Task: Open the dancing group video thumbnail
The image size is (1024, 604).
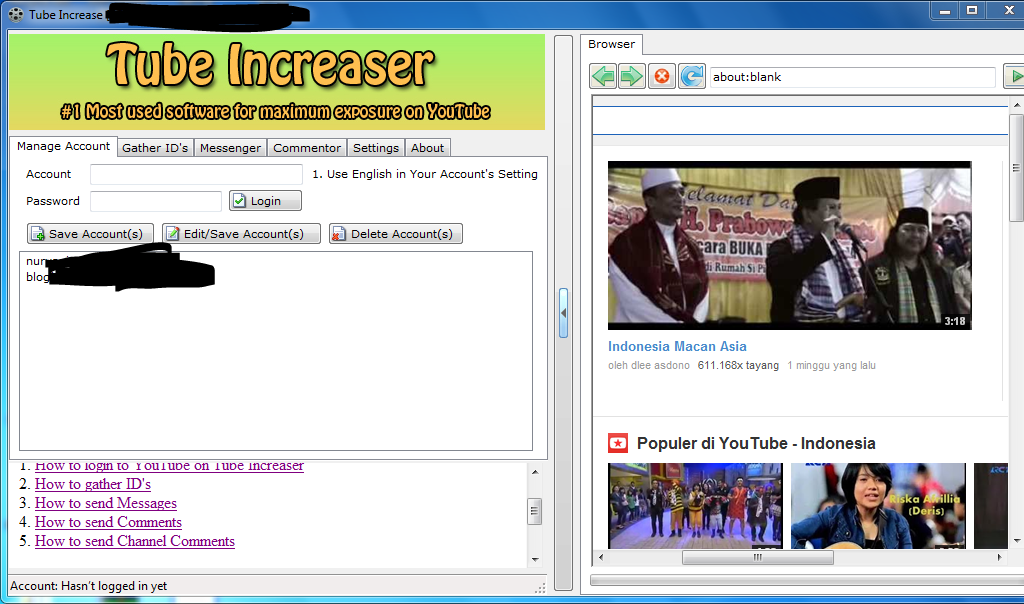Action: (x=696, y=506)
